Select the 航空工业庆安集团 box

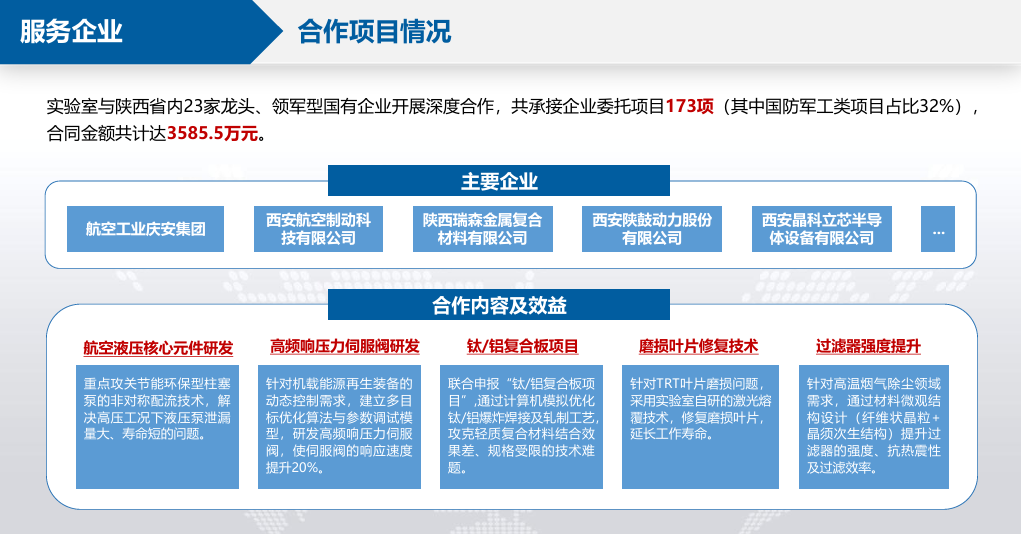point(145,229)
